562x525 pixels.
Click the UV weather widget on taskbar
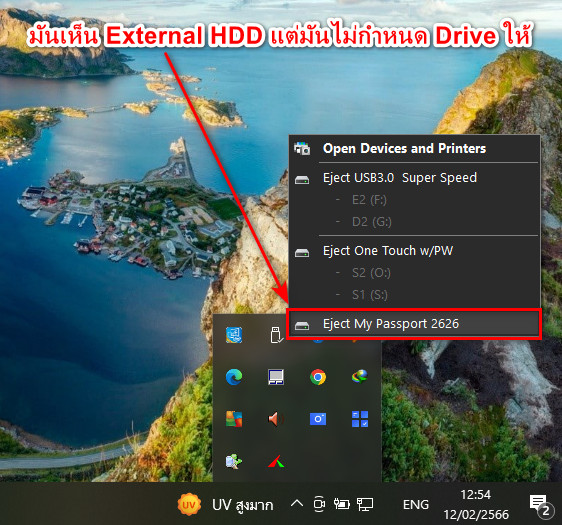226,505
